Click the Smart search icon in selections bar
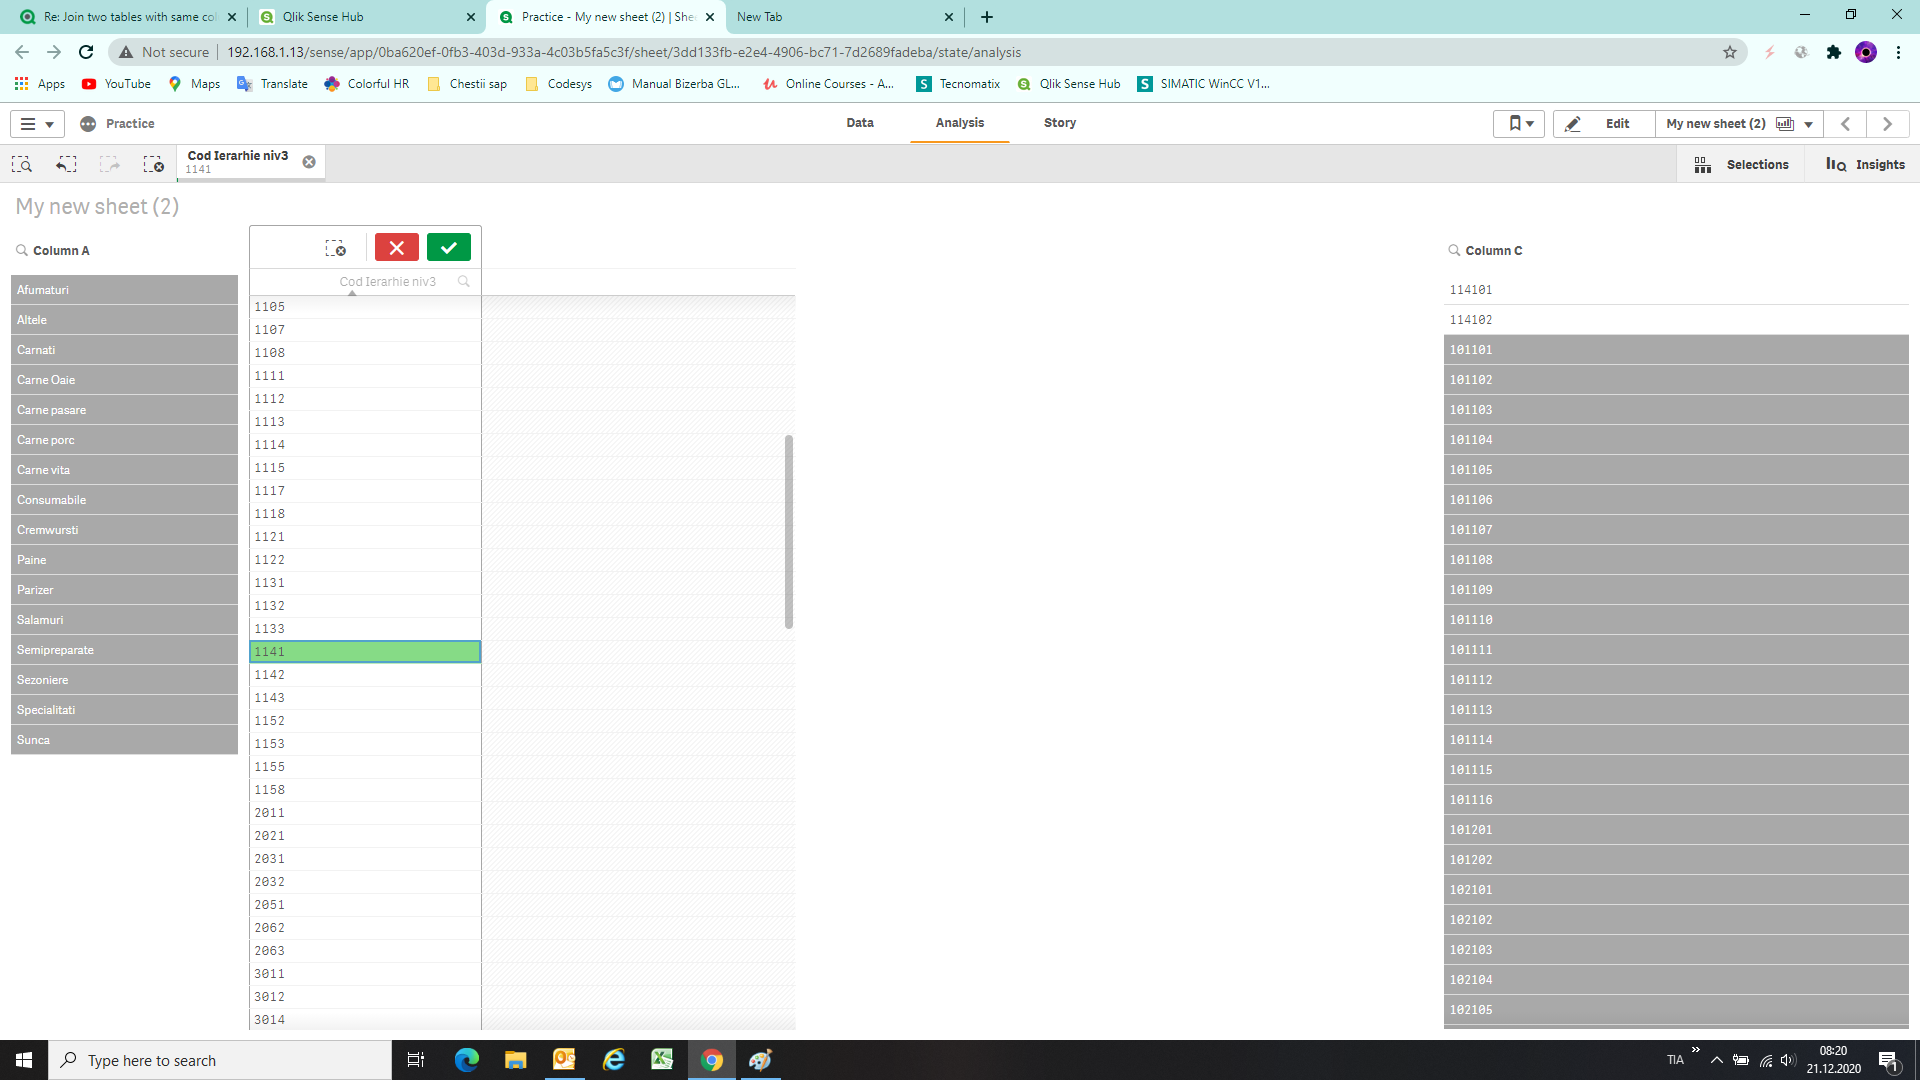Screen dimensions: 1920x1080 (22, 164)
